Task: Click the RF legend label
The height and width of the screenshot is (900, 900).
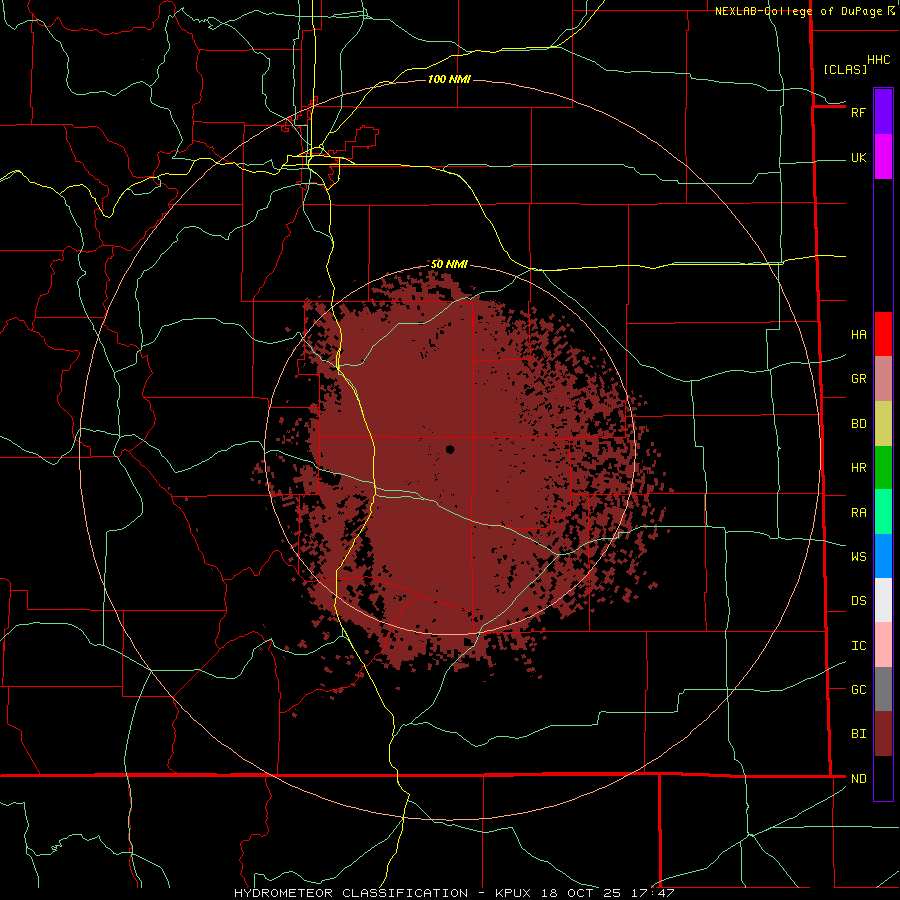Action: 858,112
